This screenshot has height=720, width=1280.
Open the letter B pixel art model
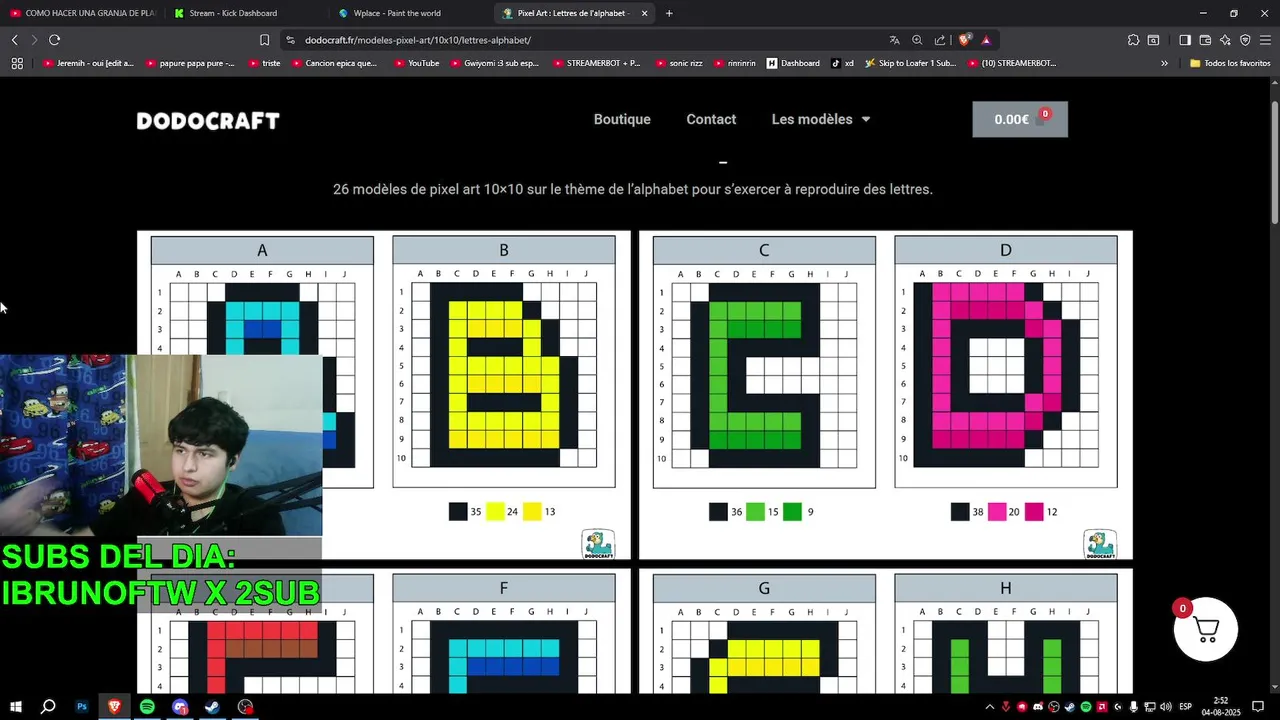[x=504, y=362]
